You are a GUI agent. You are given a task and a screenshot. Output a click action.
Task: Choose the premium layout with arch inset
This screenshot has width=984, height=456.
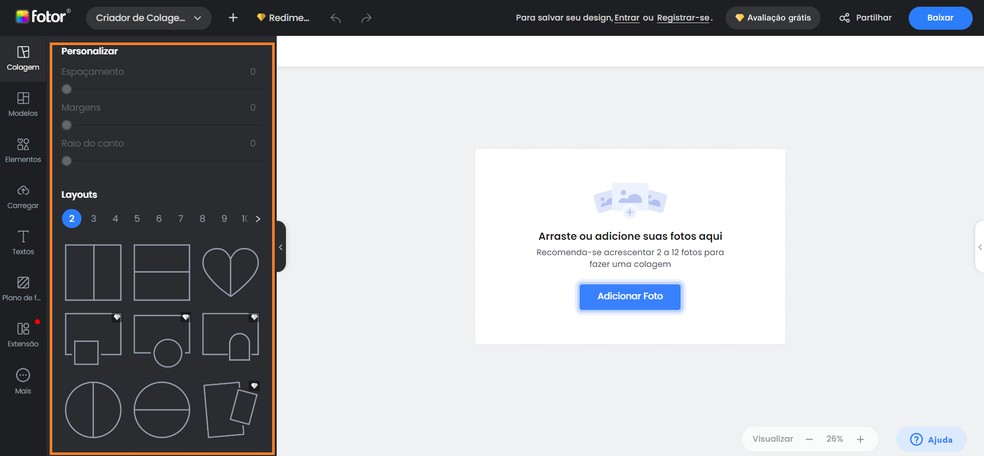click(230, 337)
